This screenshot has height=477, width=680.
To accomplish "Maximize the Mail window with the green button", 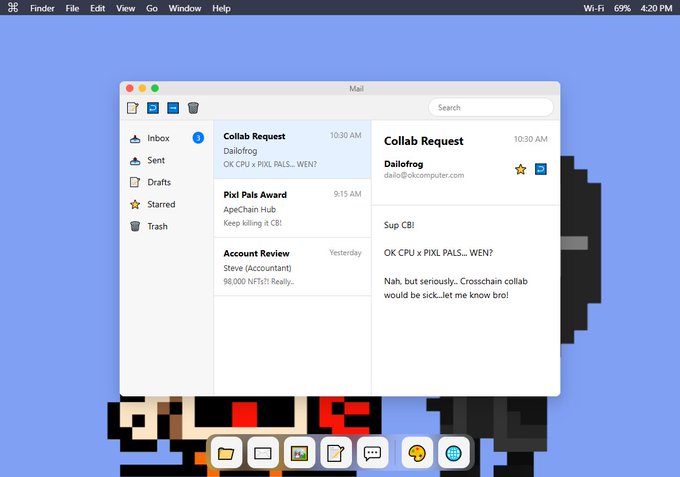I will pos(155,88).
